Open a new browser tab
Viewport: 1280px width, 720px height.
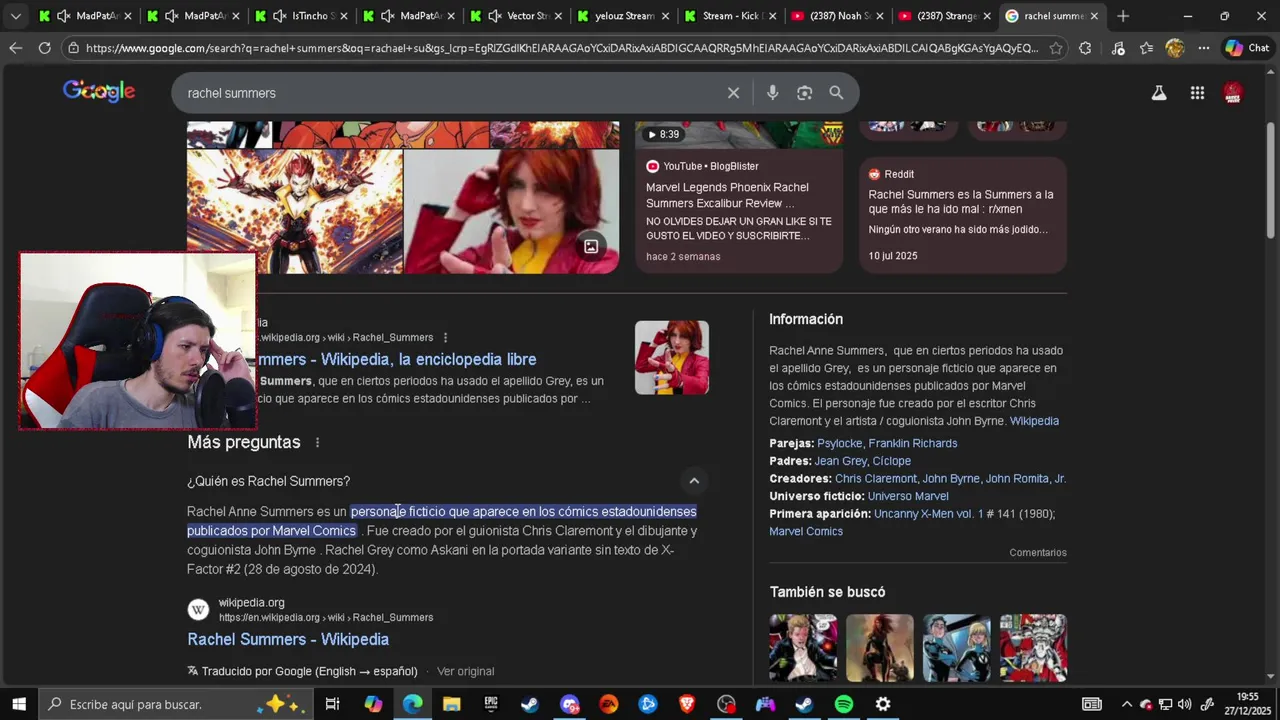1122,16
